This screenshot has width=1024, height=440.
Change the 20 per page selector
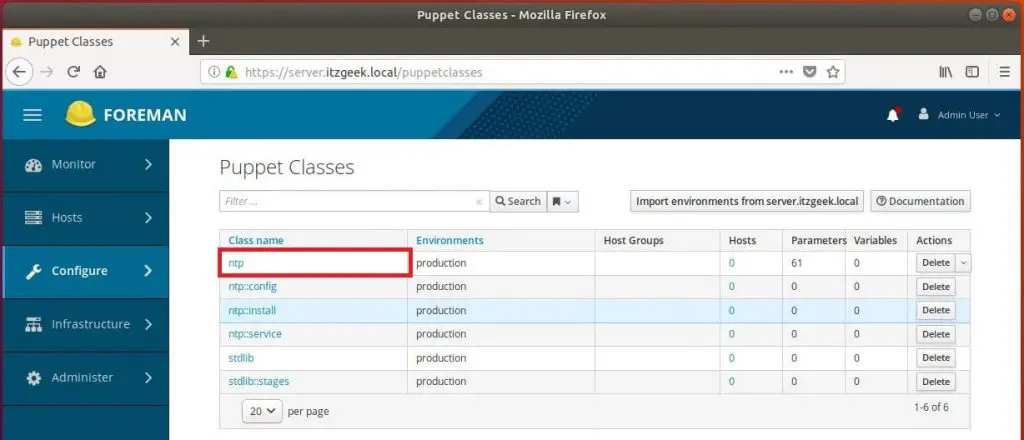coord(263,411)
